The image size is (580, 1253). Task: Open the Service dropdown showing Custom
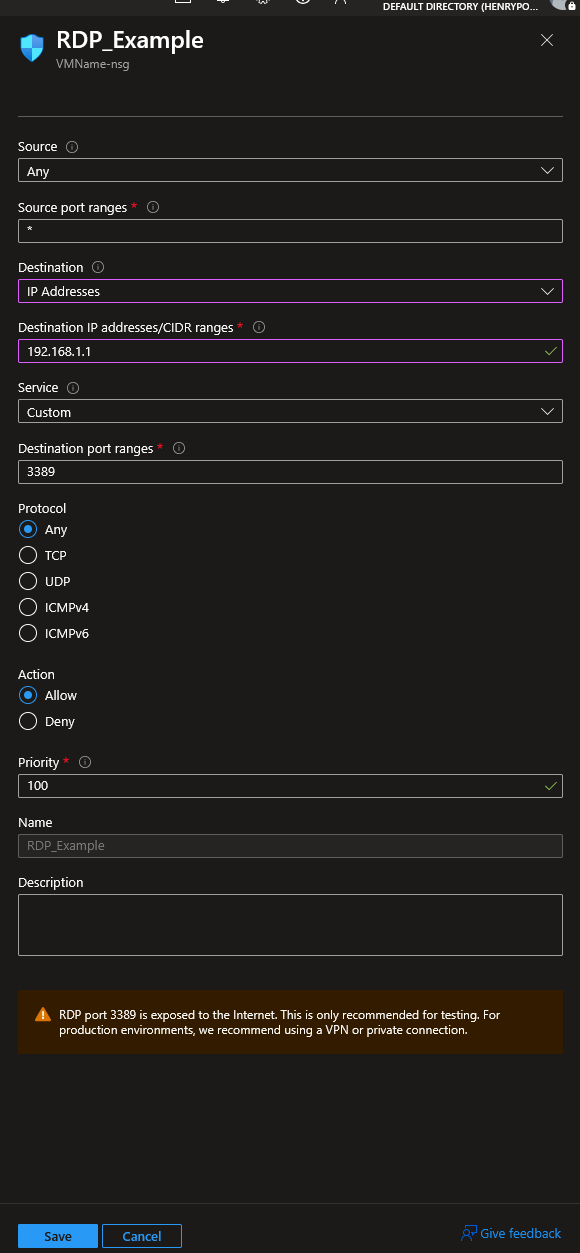tap(290, 411)
